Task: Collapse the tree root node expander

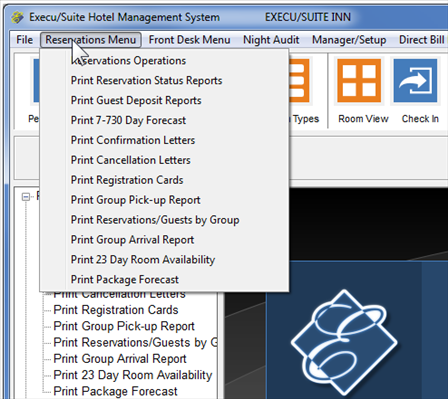Action: pos(26,197)
